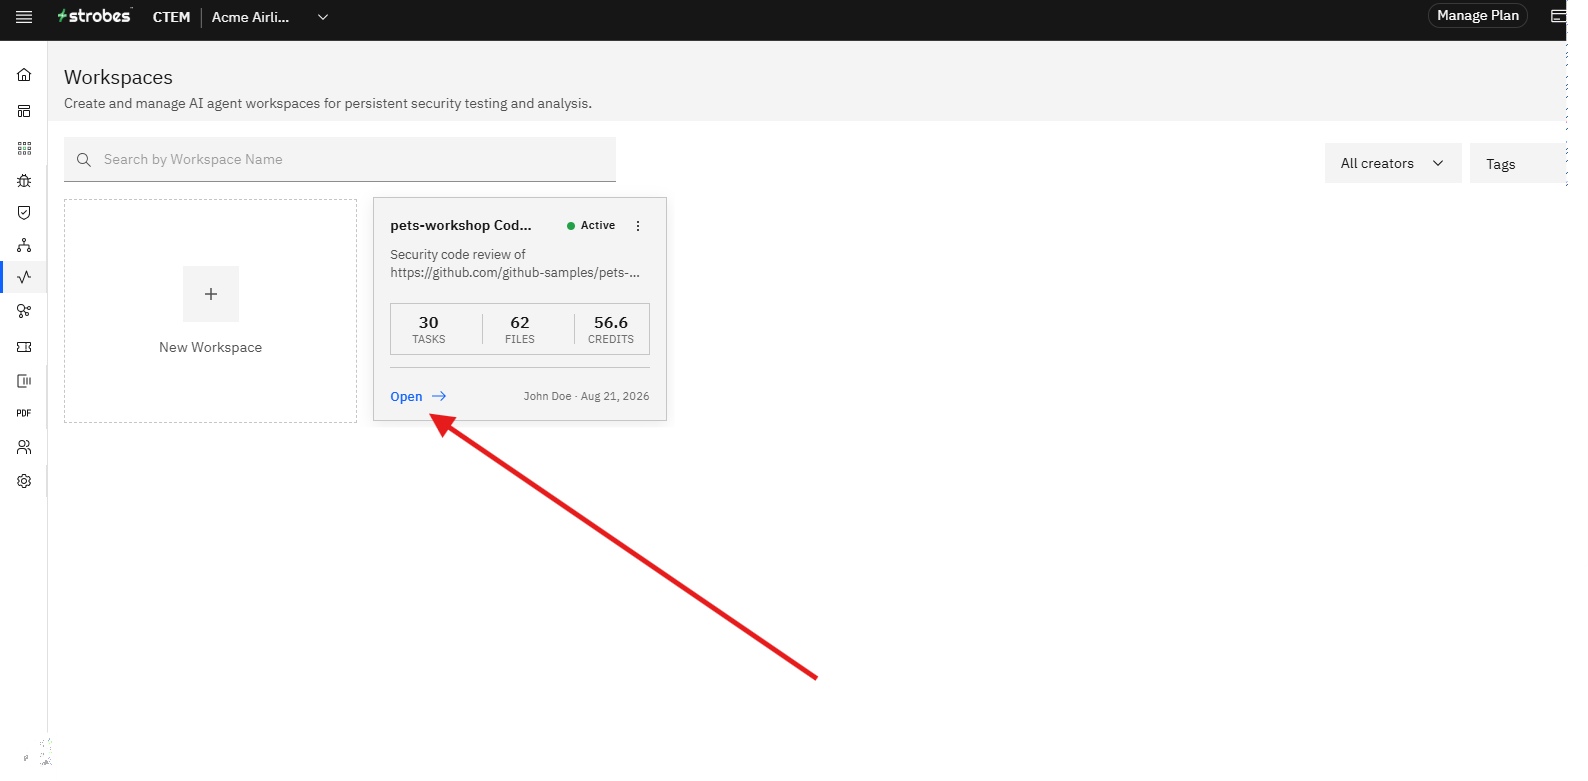
Task: Click the Manage Plan button
Action: tap(1478, 15)
